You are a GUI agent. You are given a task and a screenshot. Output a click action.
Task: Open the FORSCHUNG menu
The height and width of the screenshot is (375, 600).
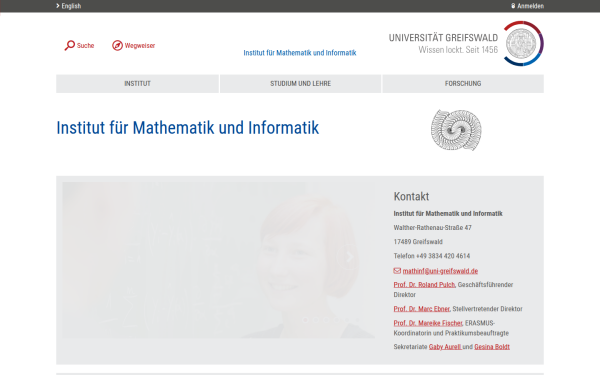463,83
